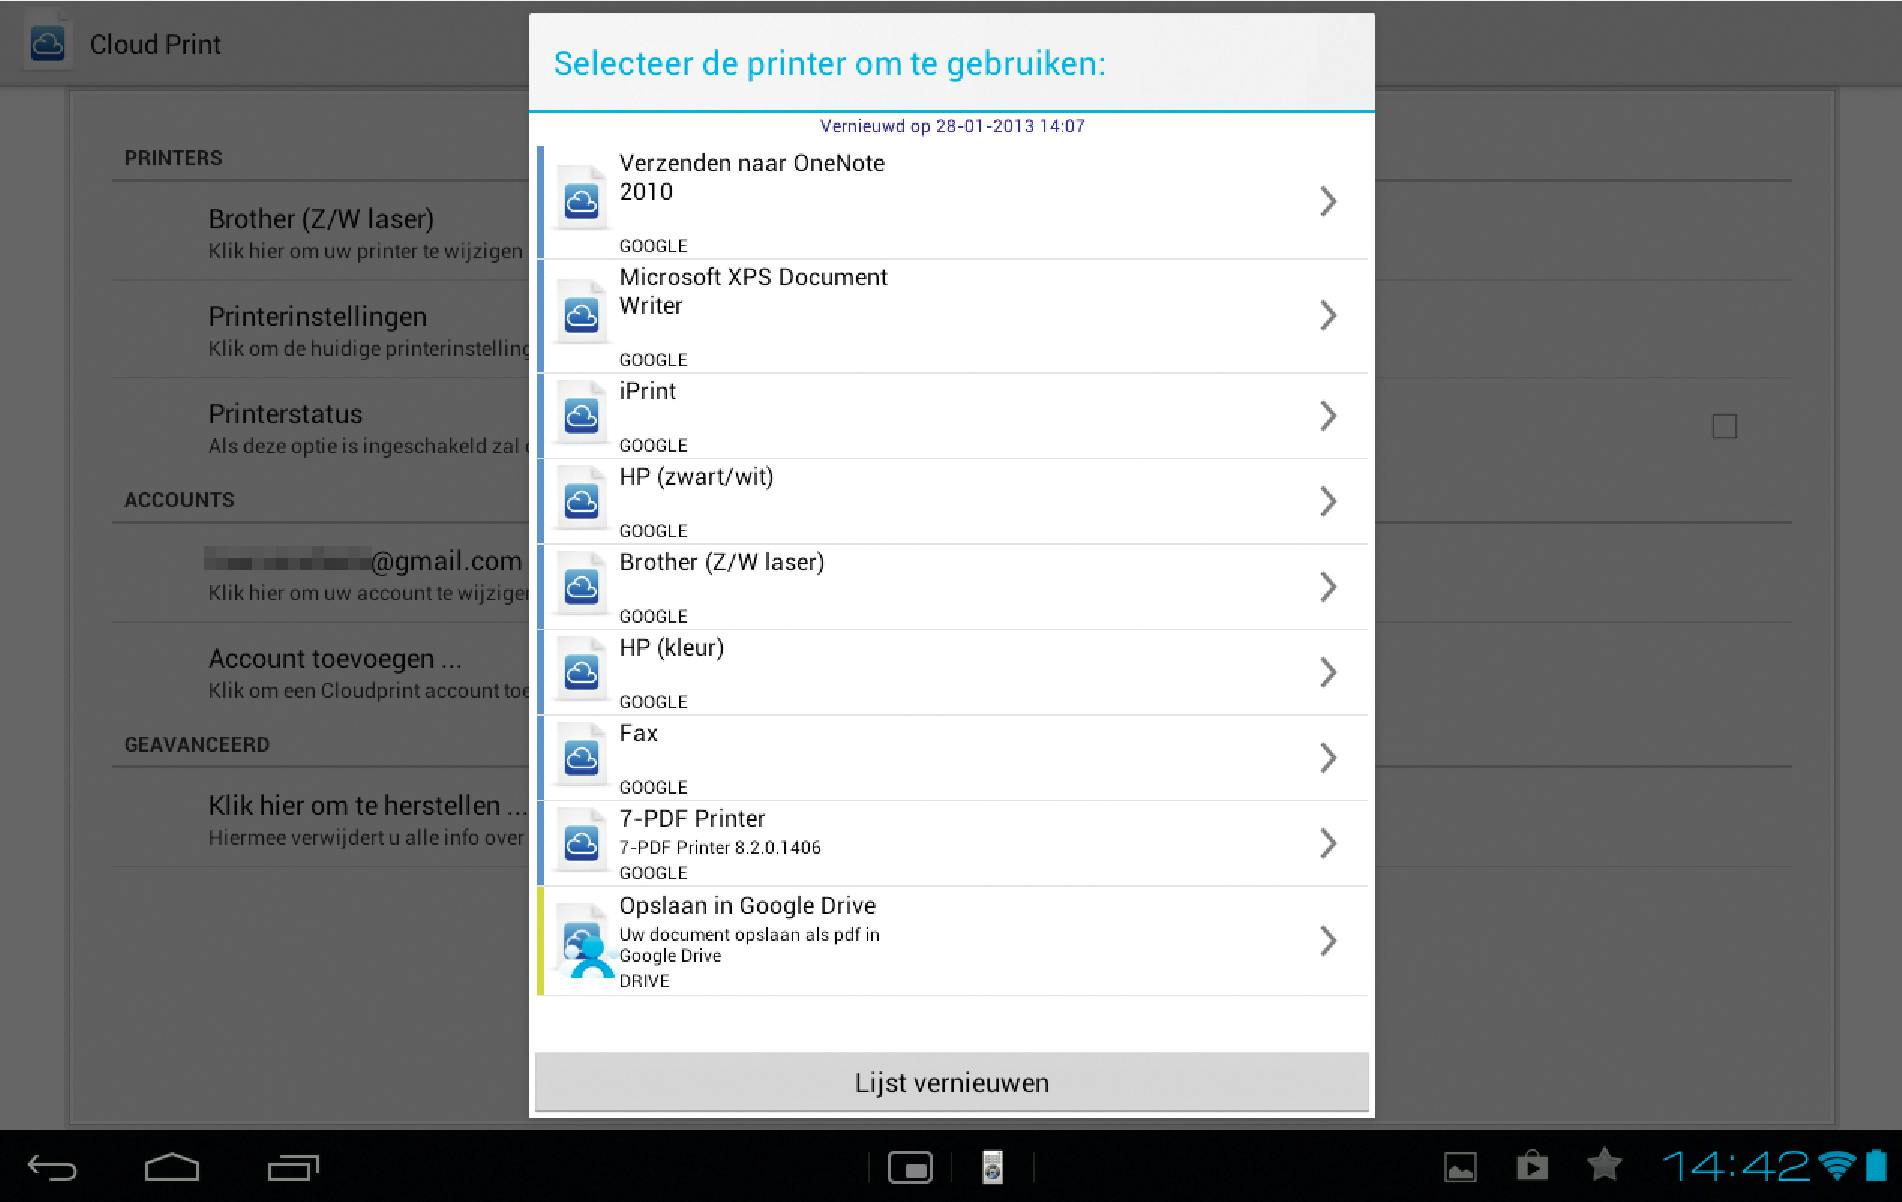This screenshot has height=1202, width=1902.
Task: Tap the cloud icon beside HP (kleur)
Action: click(581, 671)
